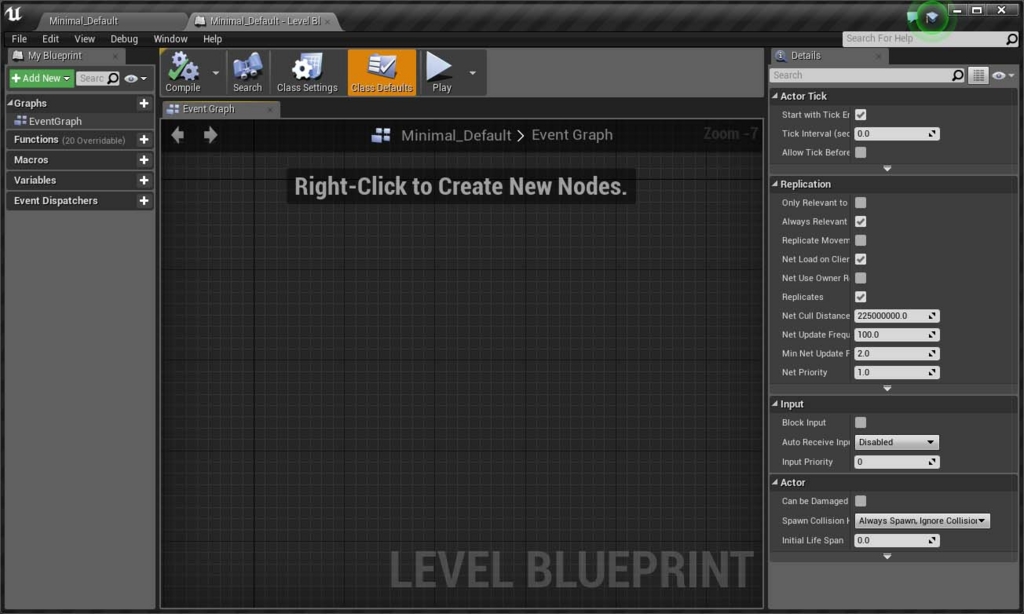Toggle the Replicates checkbox

(x=861, y=297)
